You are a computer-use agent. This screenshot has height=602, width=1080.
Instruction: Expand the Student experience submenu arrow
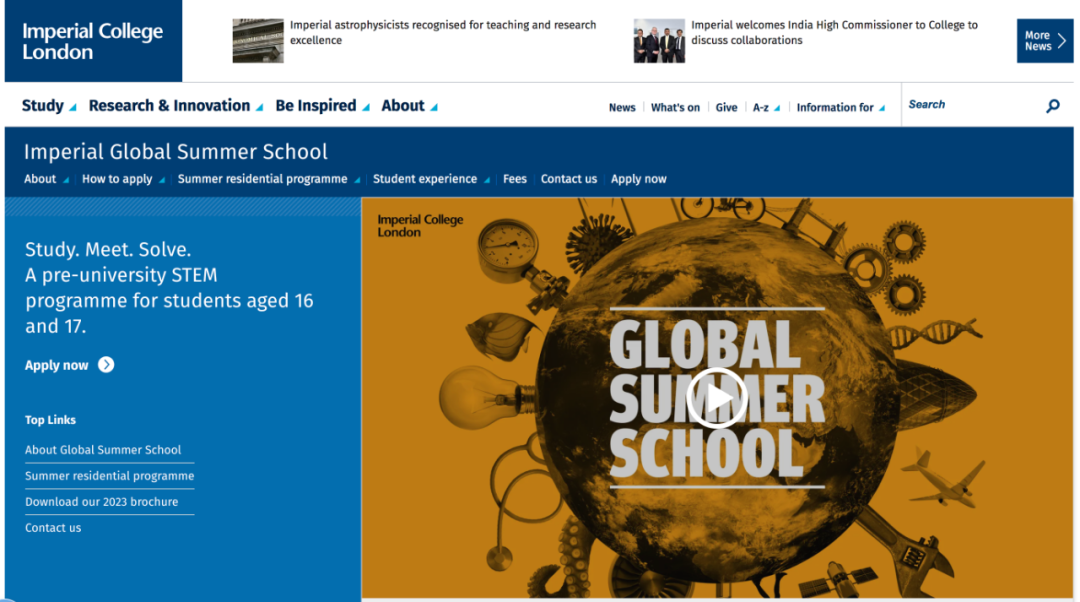[x=487, y=180]
